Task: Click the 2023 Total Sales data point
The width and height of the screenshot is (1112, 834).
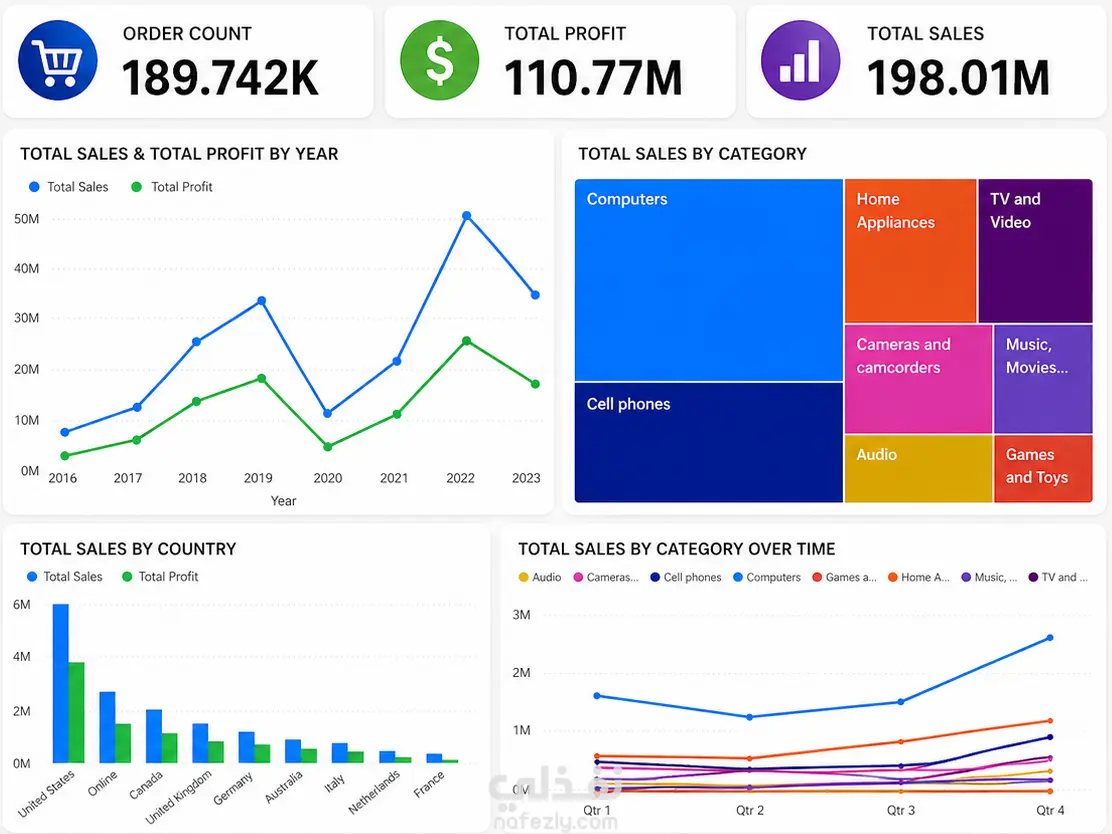Action: click(535, 295)
